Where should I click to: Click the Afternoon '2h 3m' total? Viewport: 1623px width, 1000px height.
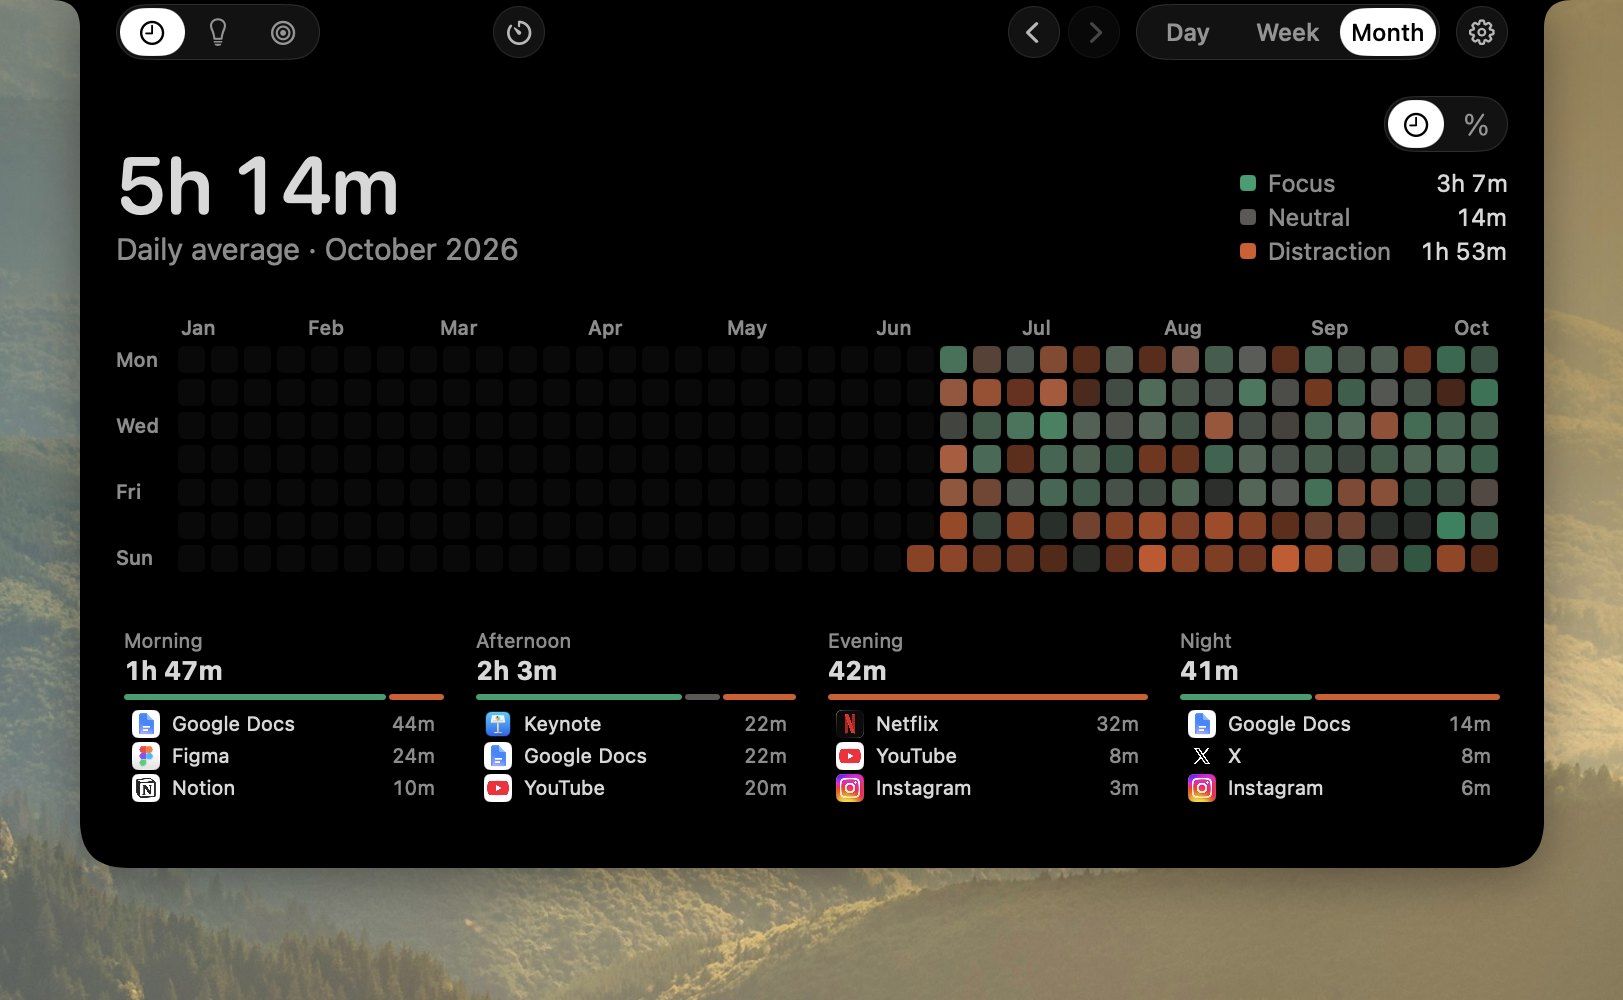(516, 671)
